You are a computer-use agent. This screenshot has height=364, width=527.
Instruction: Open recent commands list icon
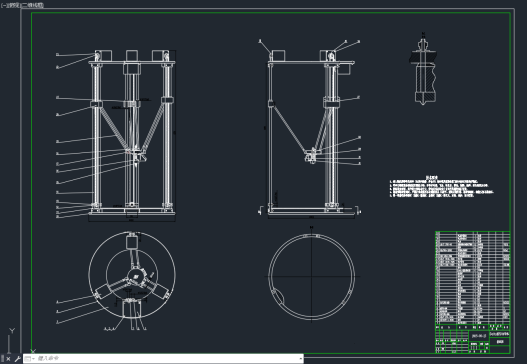tap(29, 359)
